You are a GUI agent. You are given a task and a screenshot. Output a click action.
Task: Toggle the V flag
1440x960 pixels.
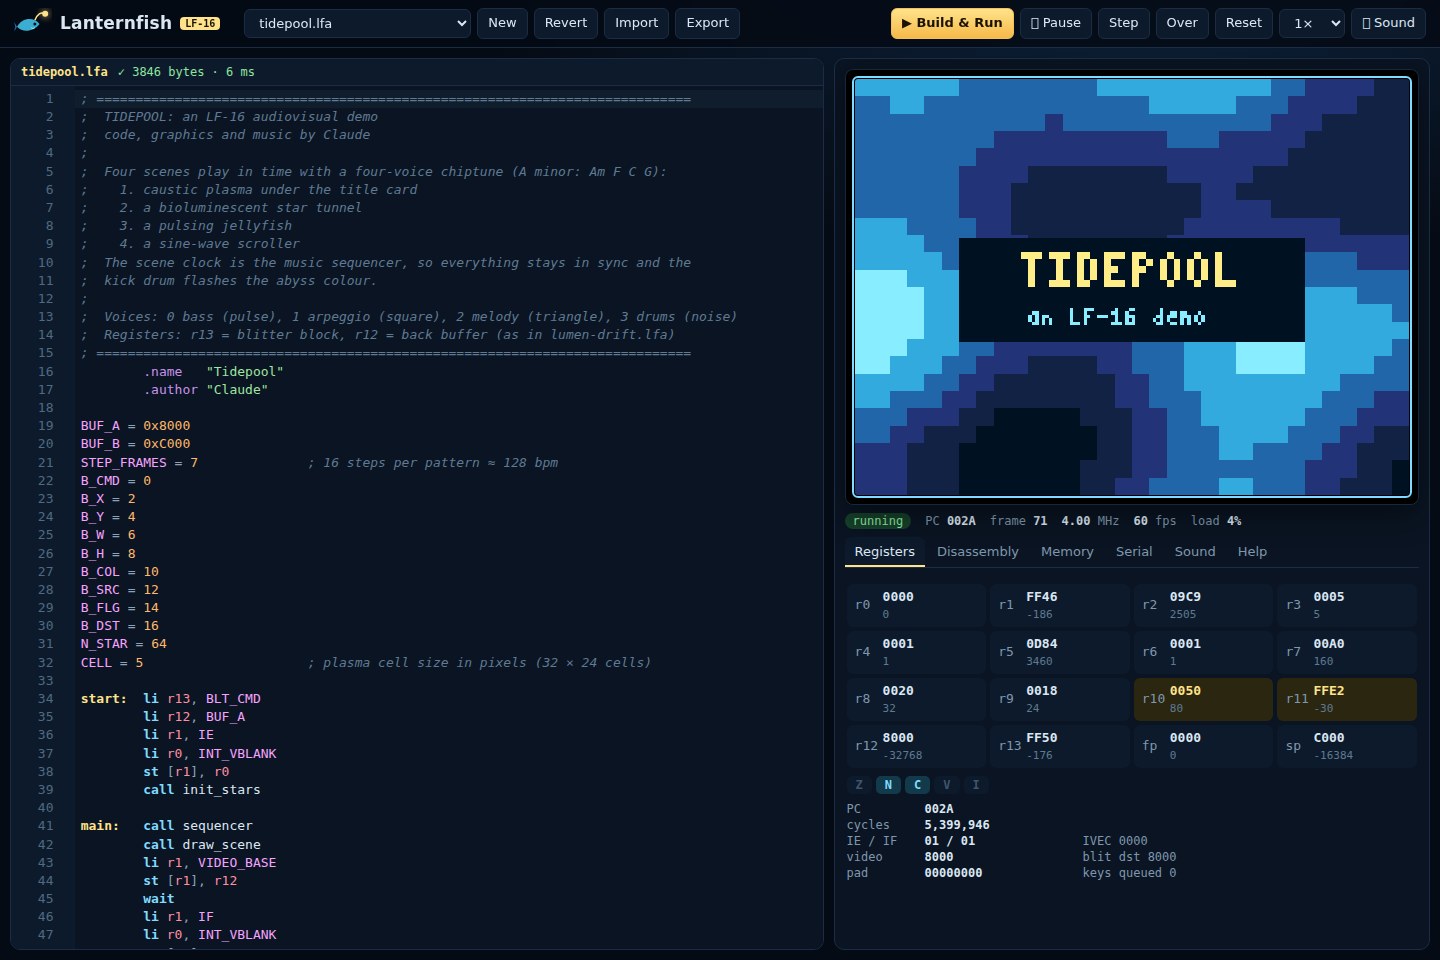pyautogui.click(x=946, y=785)
